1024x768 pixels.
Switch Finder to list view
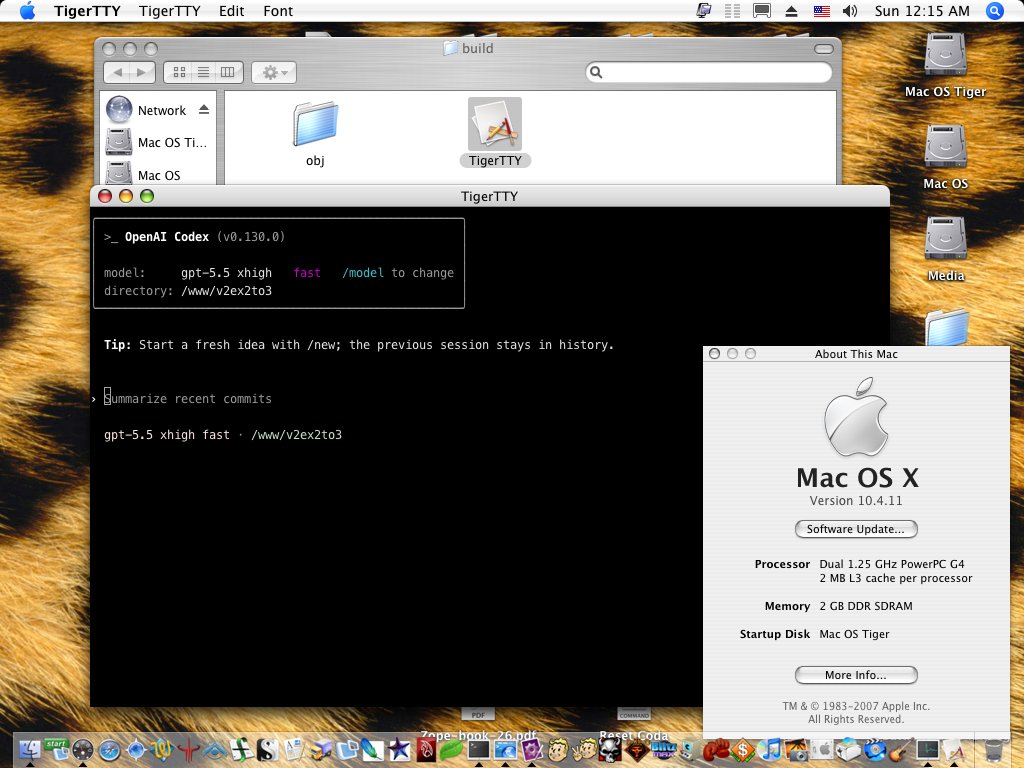tap(204, 72)
